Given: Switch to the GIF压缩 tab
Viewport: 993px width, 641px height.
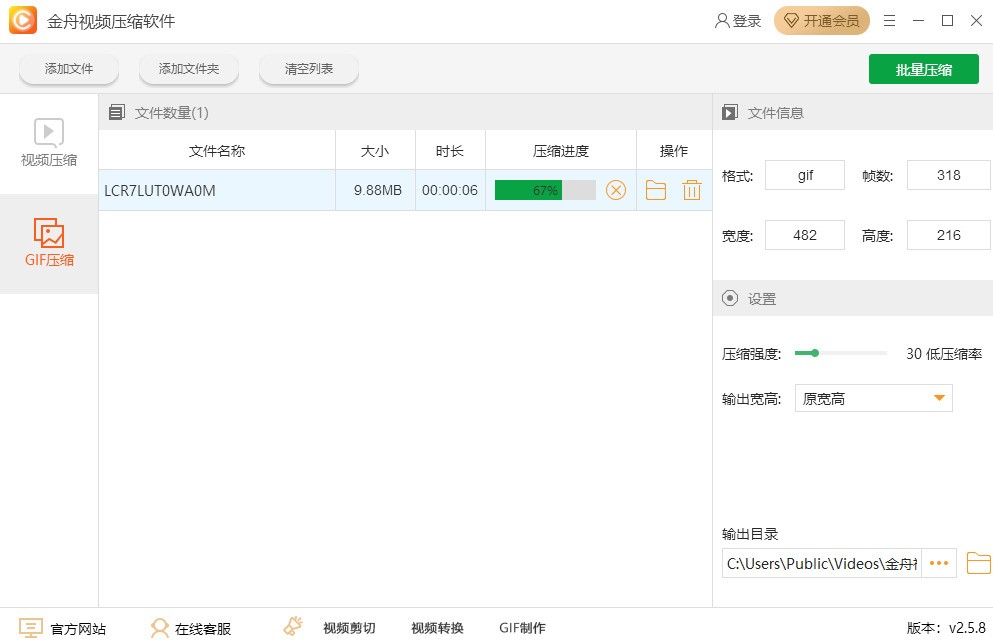Looking at the screenshot, I should [49, 243].
